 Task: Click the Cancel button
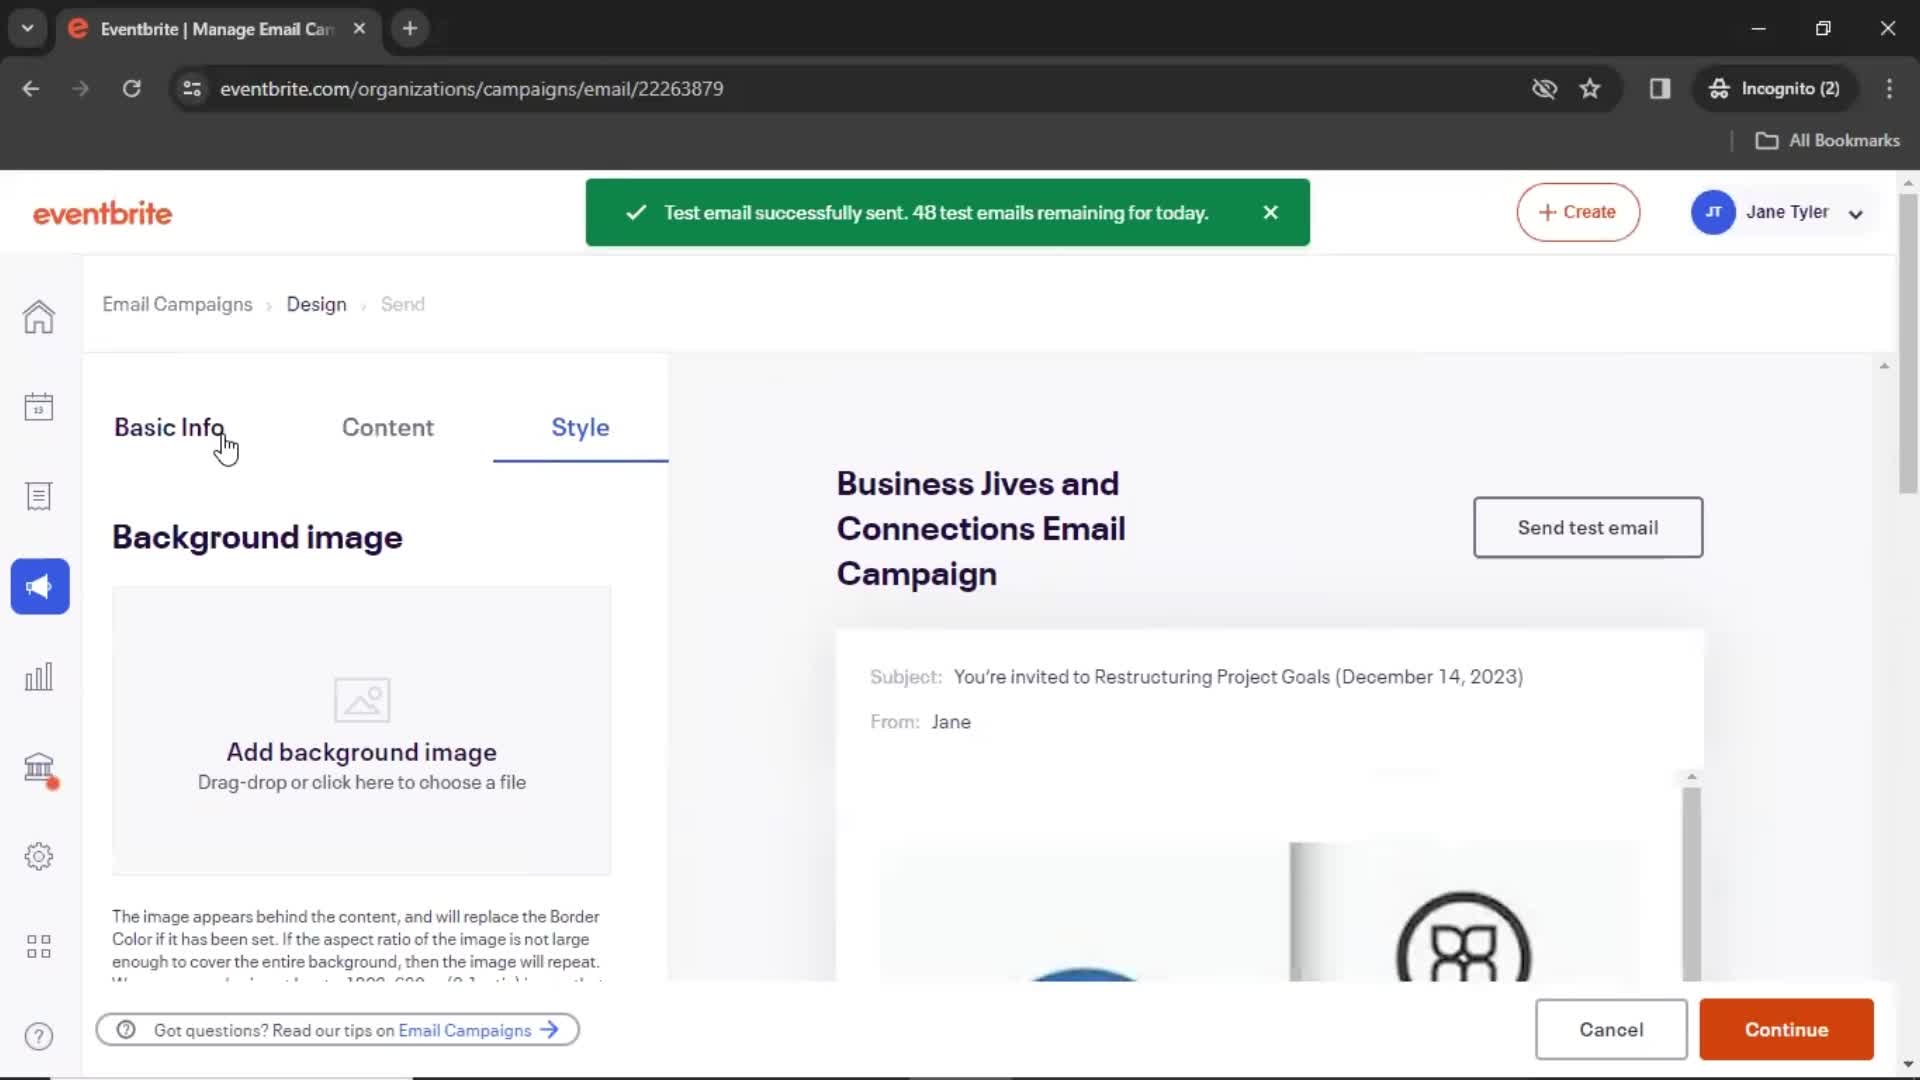[1611, 1029]
